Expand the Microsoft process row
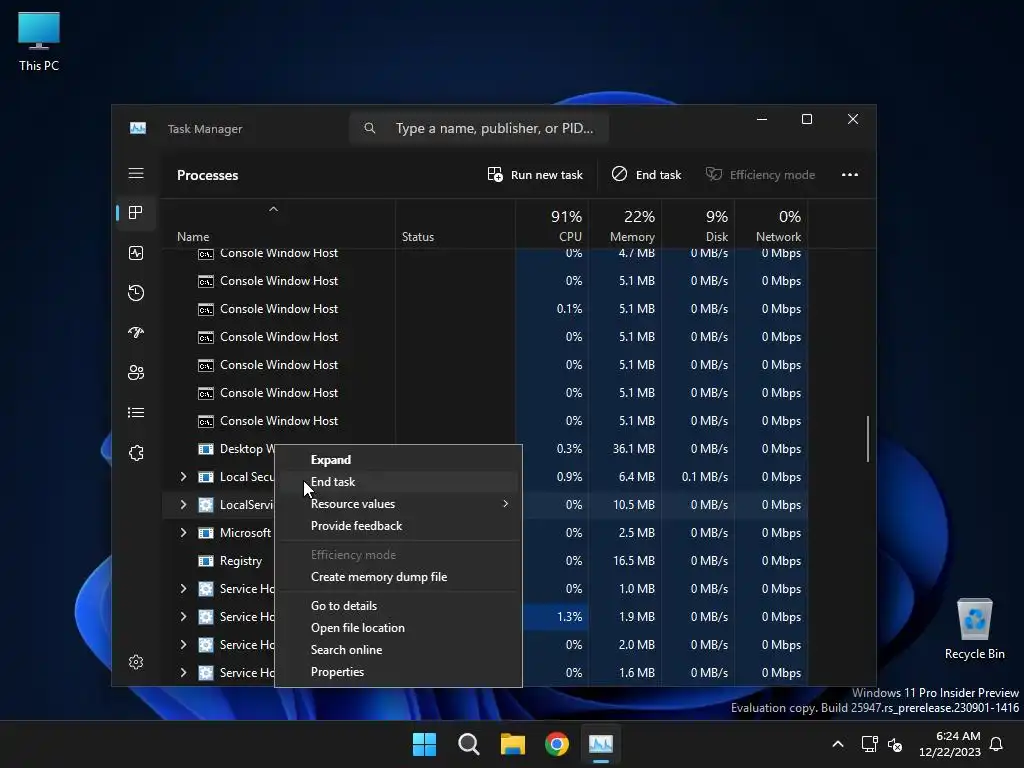Image resolution: width=1024 pixels, height=768 pixels. (x=184, y=533)
